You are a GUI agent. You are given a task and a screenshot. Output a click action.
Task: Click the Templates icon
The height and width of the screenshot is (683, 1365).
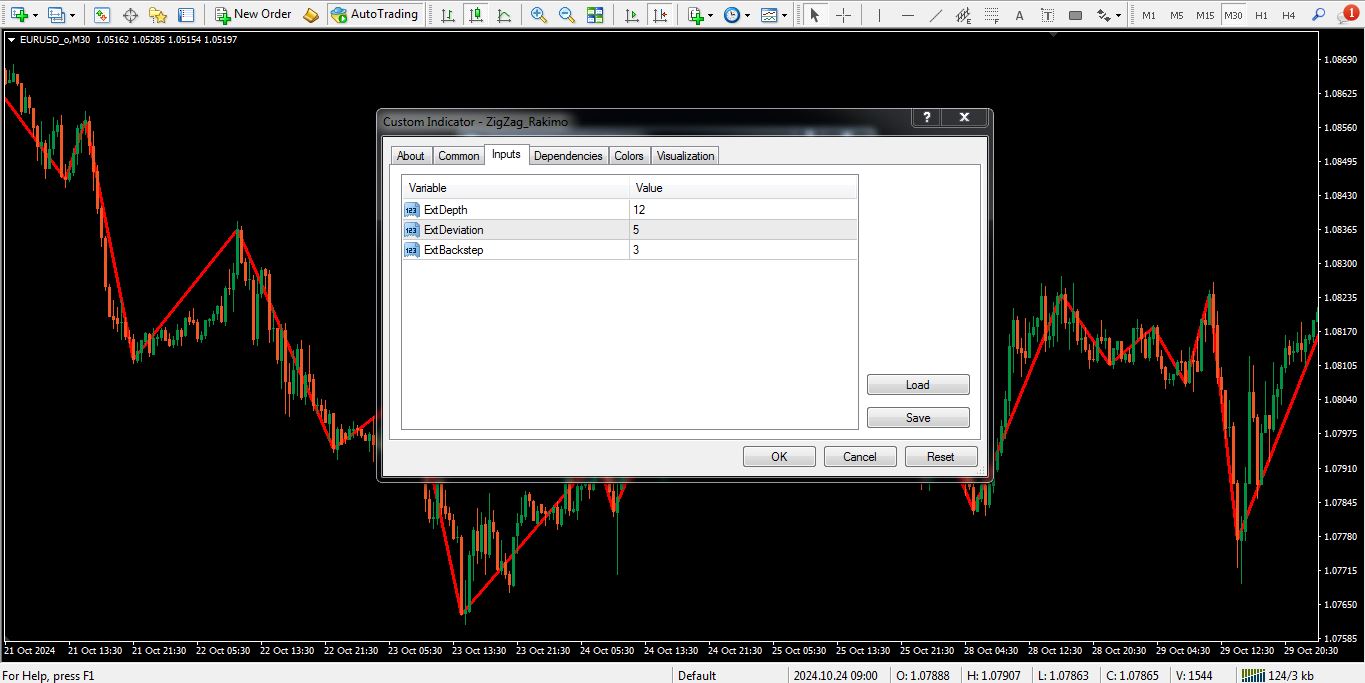tap(768, 15)
